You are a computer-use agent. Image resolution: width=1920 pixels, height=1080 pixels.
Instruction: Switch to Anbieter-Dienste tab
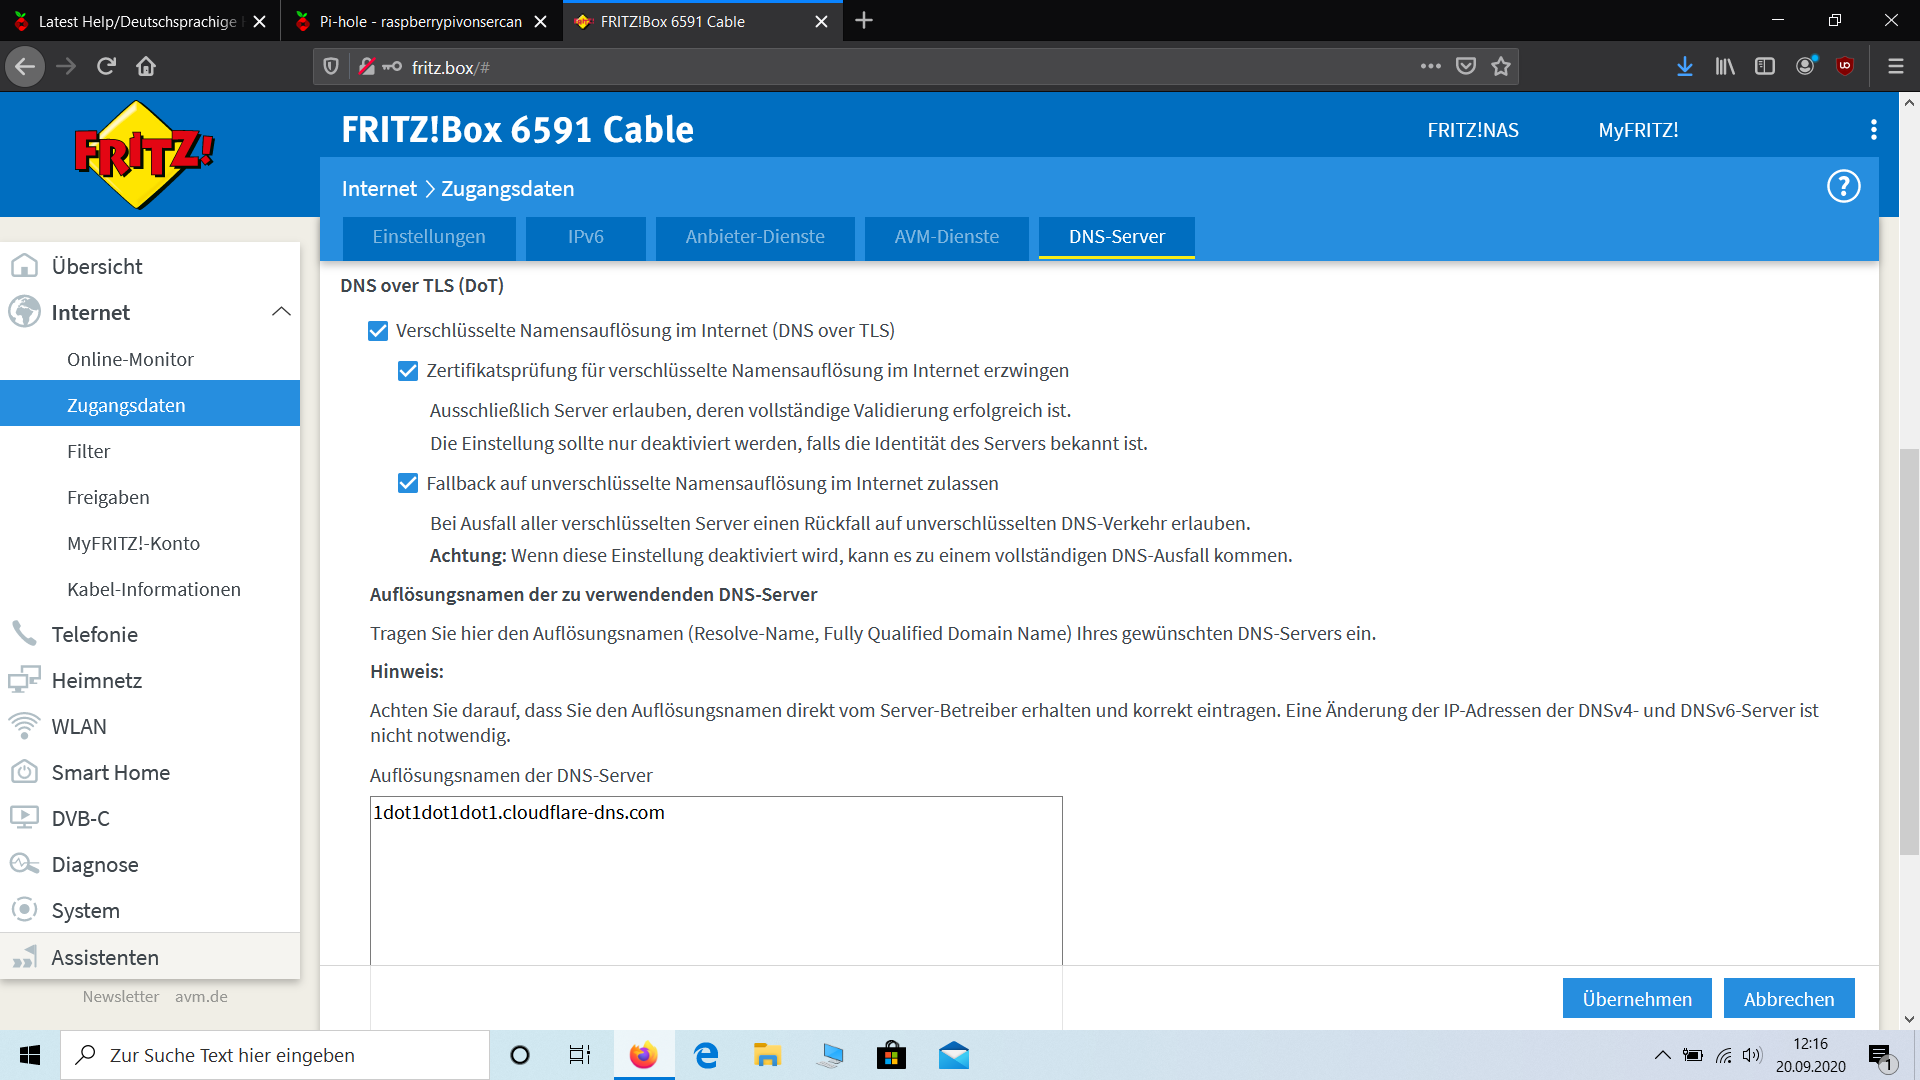[755, 237]
